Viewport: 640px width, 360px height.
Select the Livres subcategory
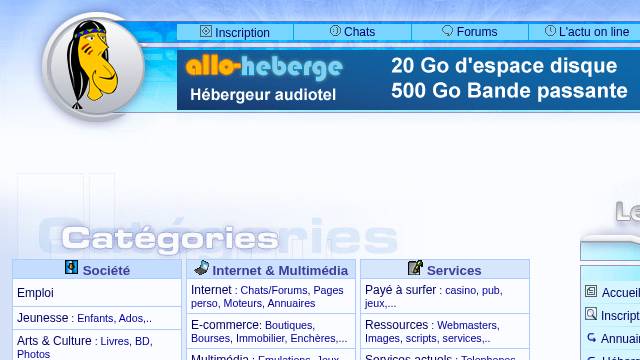(x=115, y=341)
